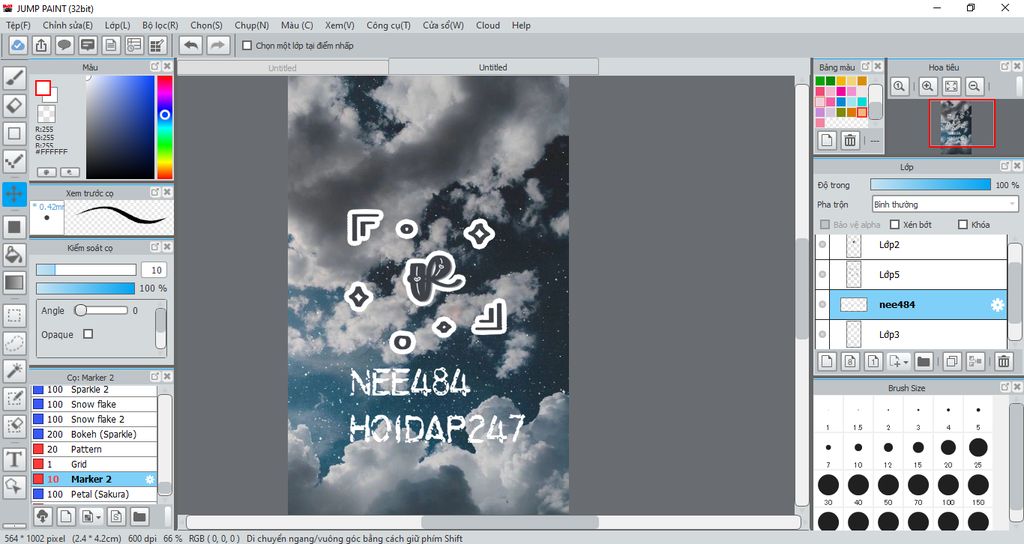The height and width of the screenshot is (544, 1024).
Task: Select the lasso selection tool
Action: click(14, 344)
